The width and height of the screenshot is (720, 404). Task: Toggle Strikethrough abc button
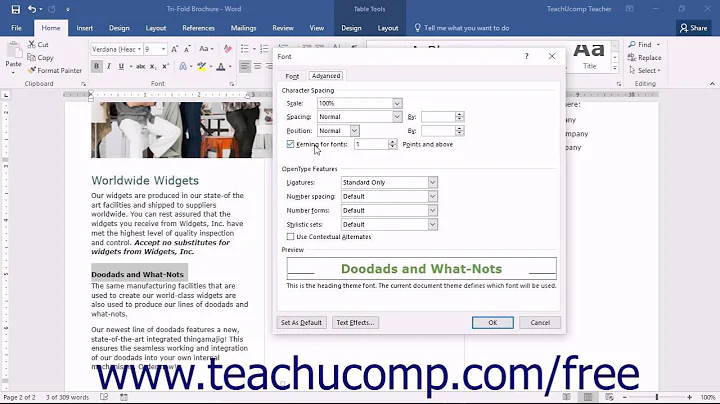(x=141, y=66)
